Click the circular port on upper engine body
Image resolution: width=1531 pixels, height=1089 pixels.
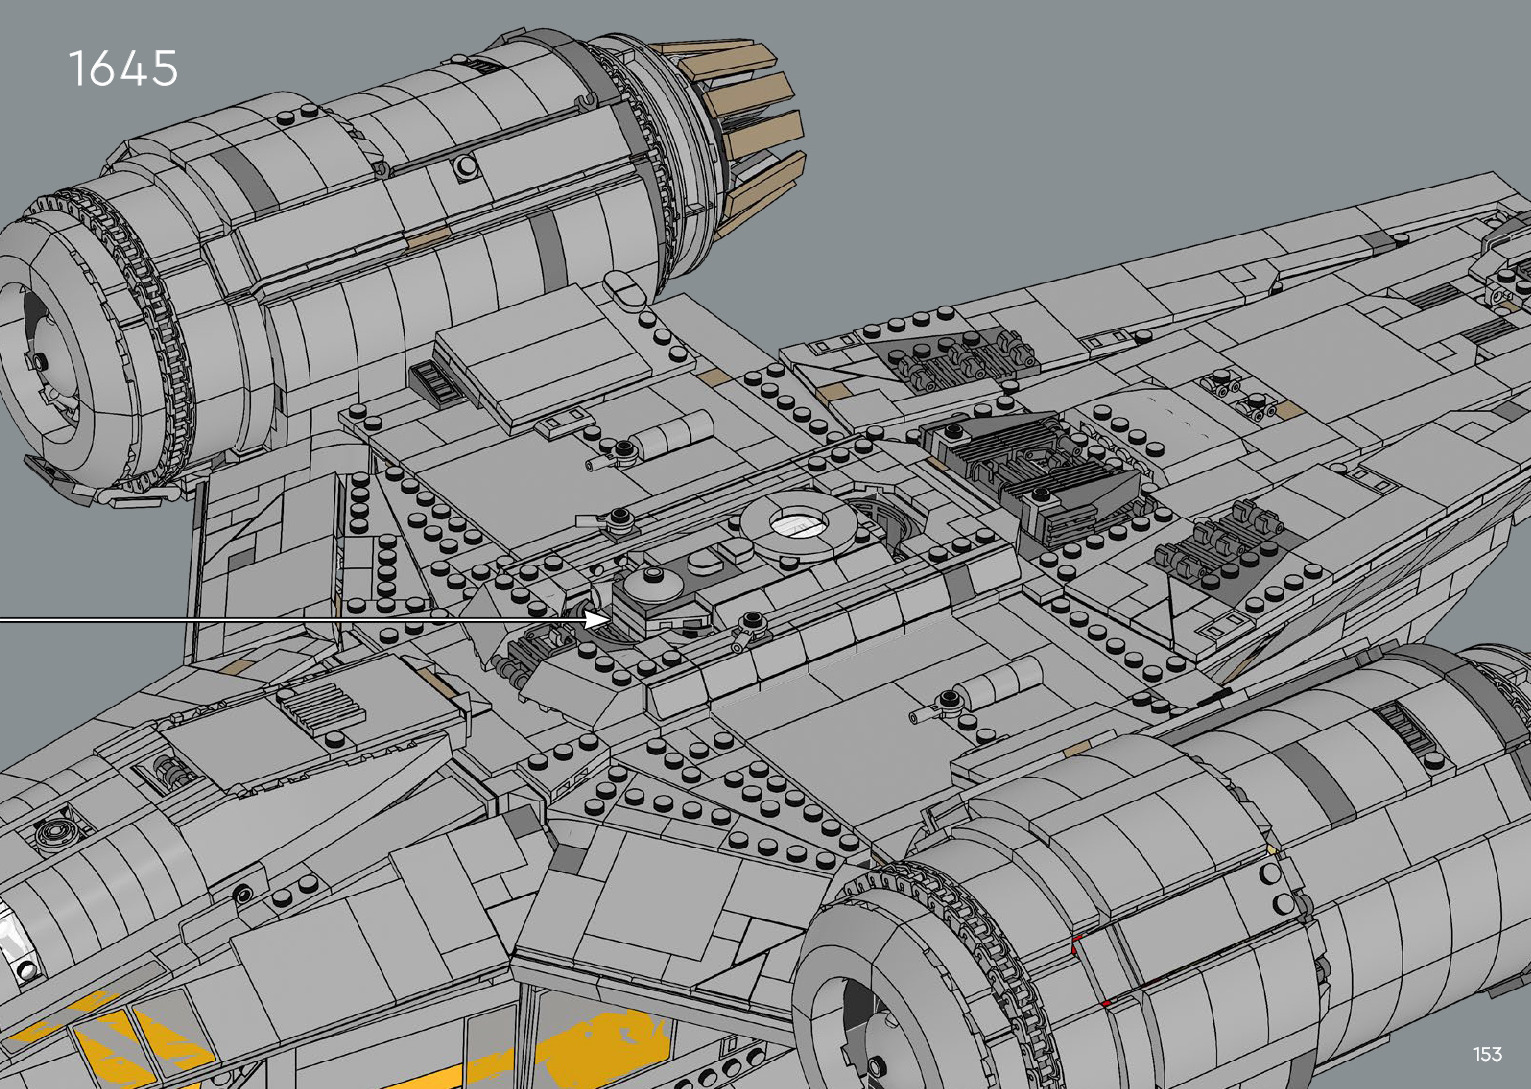pos(466,167)
